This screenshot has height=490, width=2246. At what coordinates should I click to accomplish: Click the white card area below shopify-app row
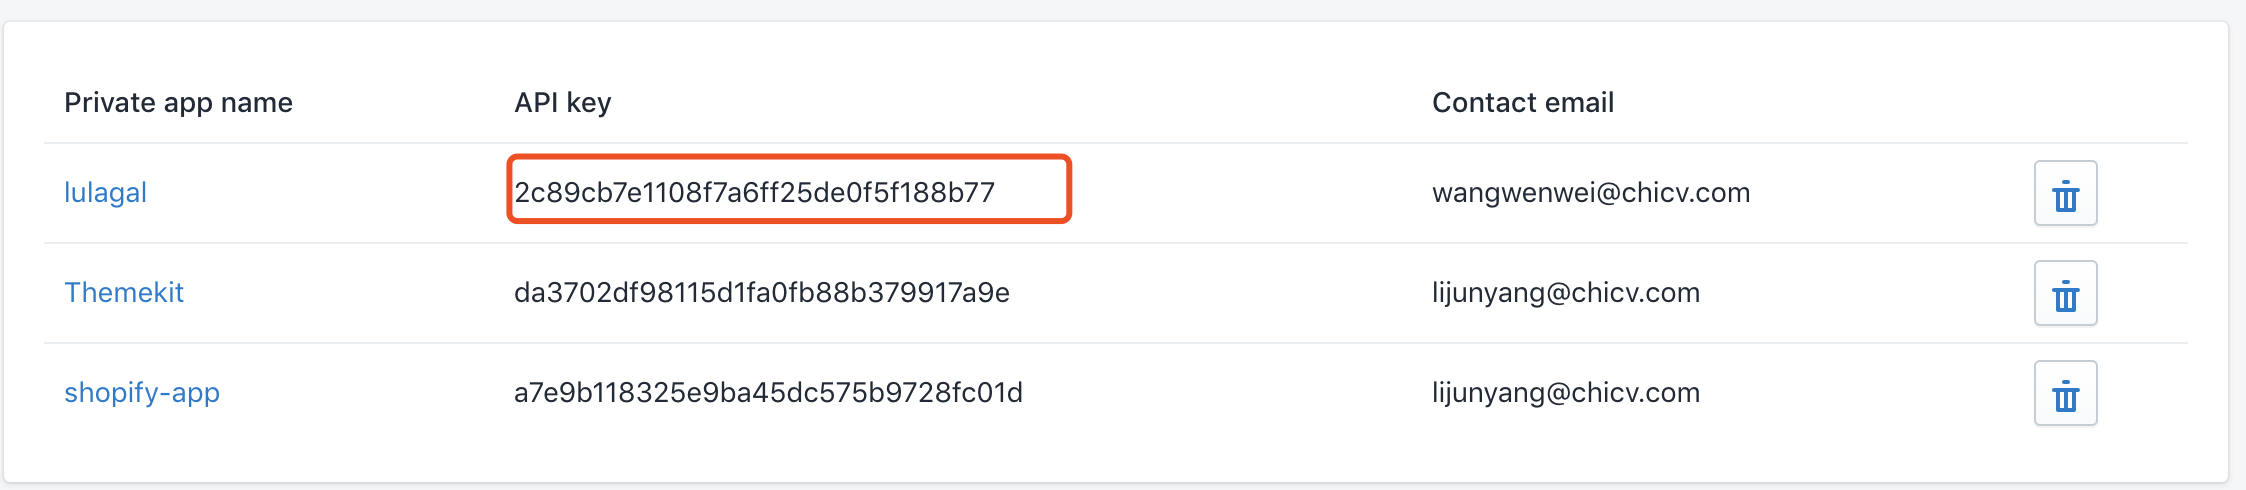click(1116, 462)
